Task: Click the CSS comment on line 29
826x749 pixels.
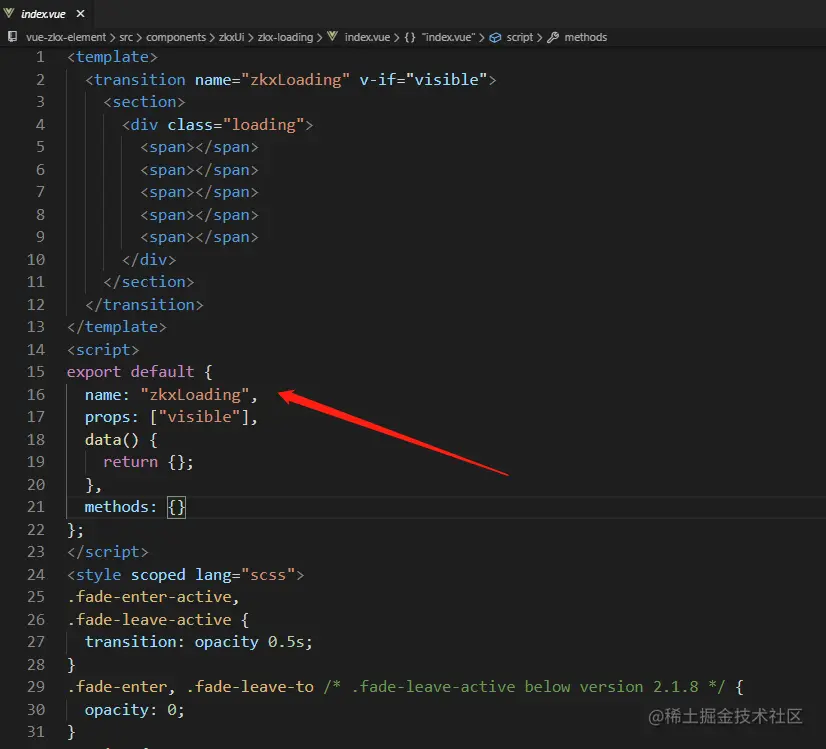Action: [524, 687]
